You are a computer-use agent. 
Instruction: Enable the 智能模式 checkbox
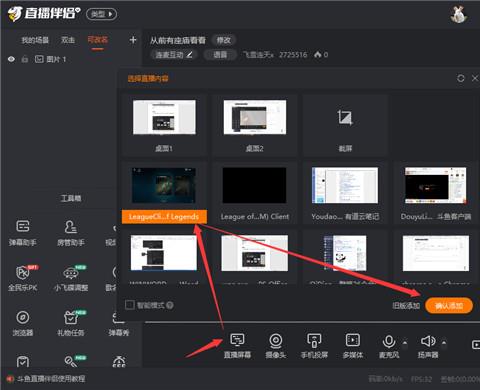130,305
